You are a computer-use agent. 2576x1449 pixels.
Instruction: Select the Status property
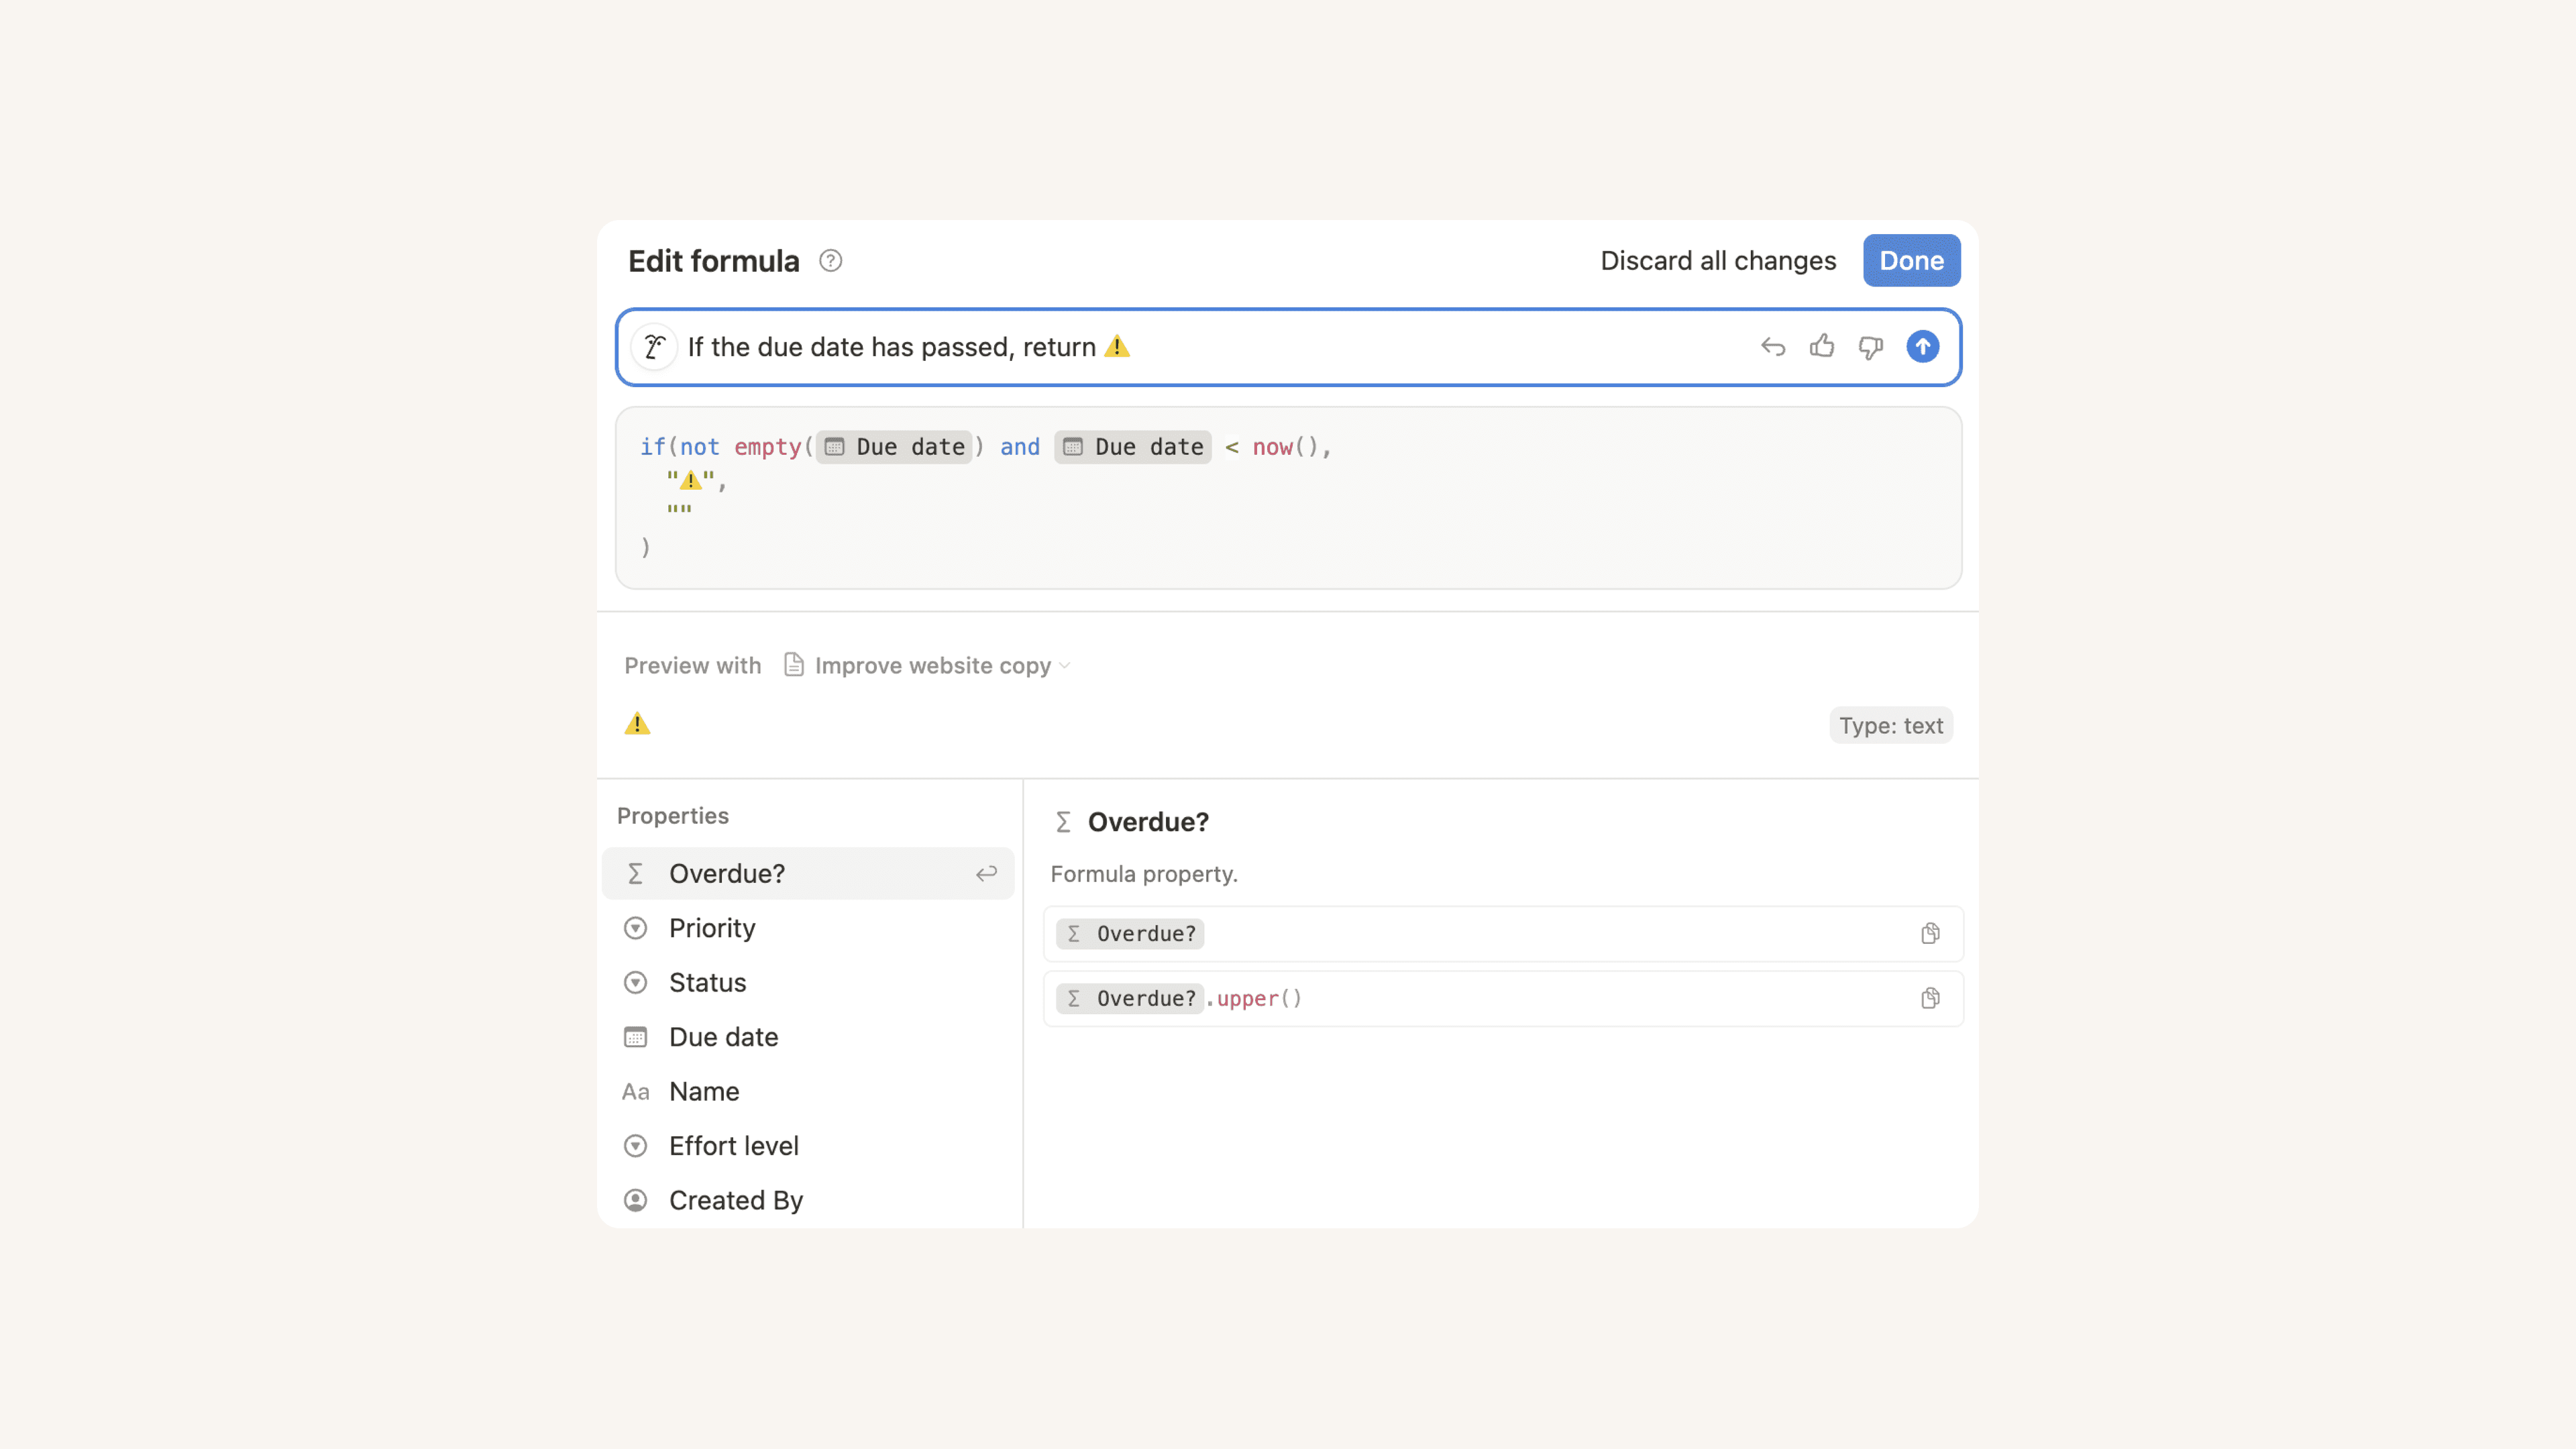tap(707, 983)
